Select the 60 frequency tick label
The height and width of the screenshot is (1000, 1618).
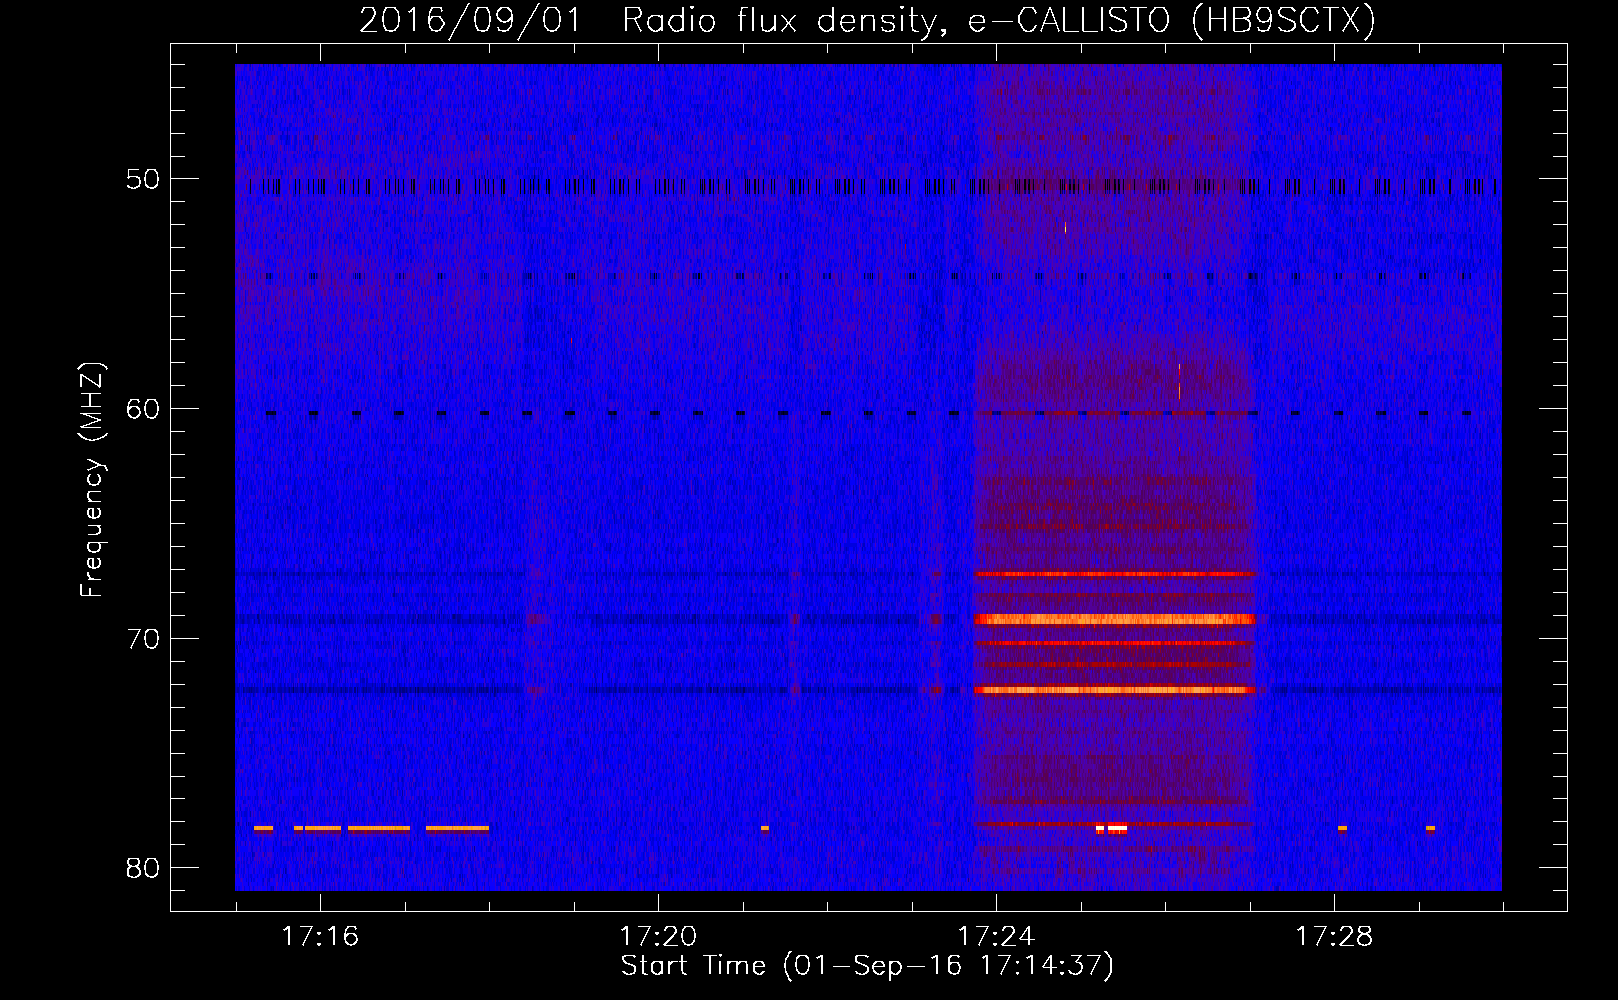(x=143, y=409)
